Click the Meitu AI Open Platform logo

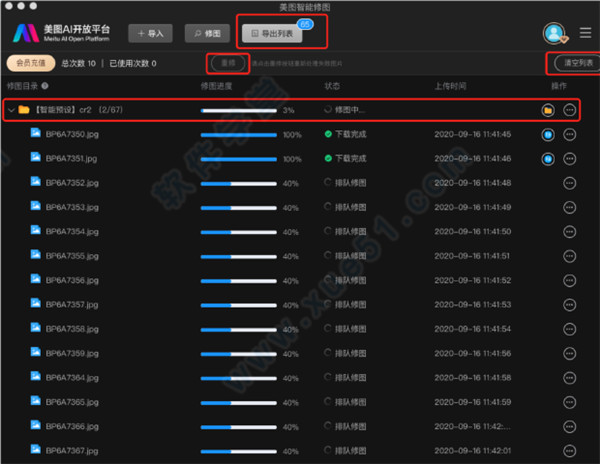coord(56,34)
